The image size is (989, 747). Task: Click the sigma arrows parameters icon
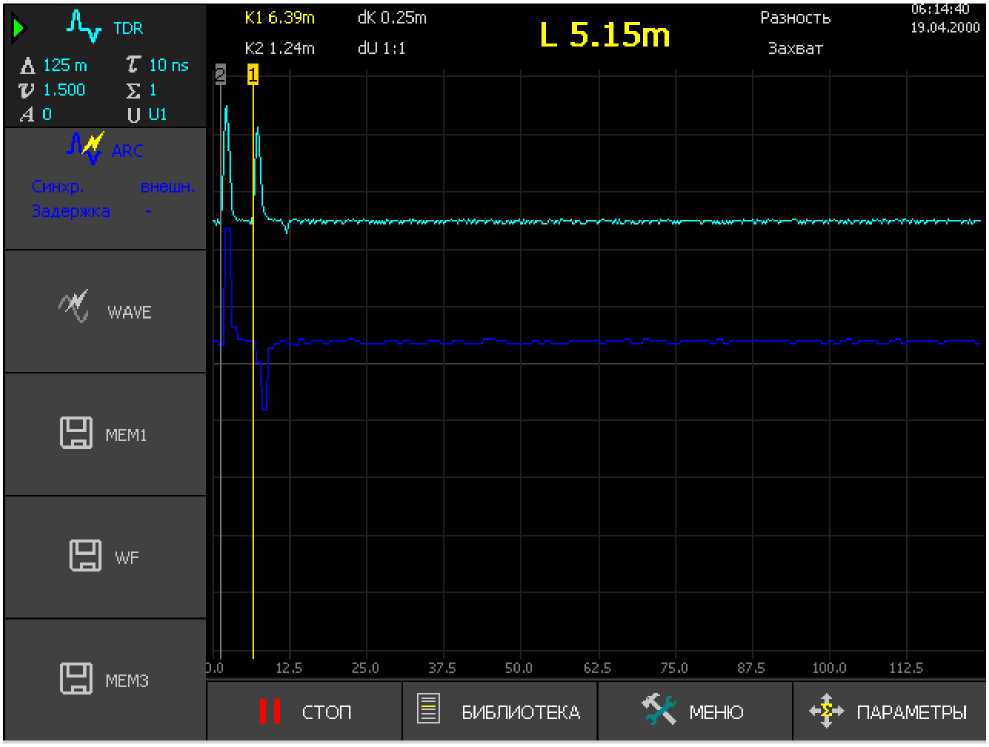coord(826,710)
